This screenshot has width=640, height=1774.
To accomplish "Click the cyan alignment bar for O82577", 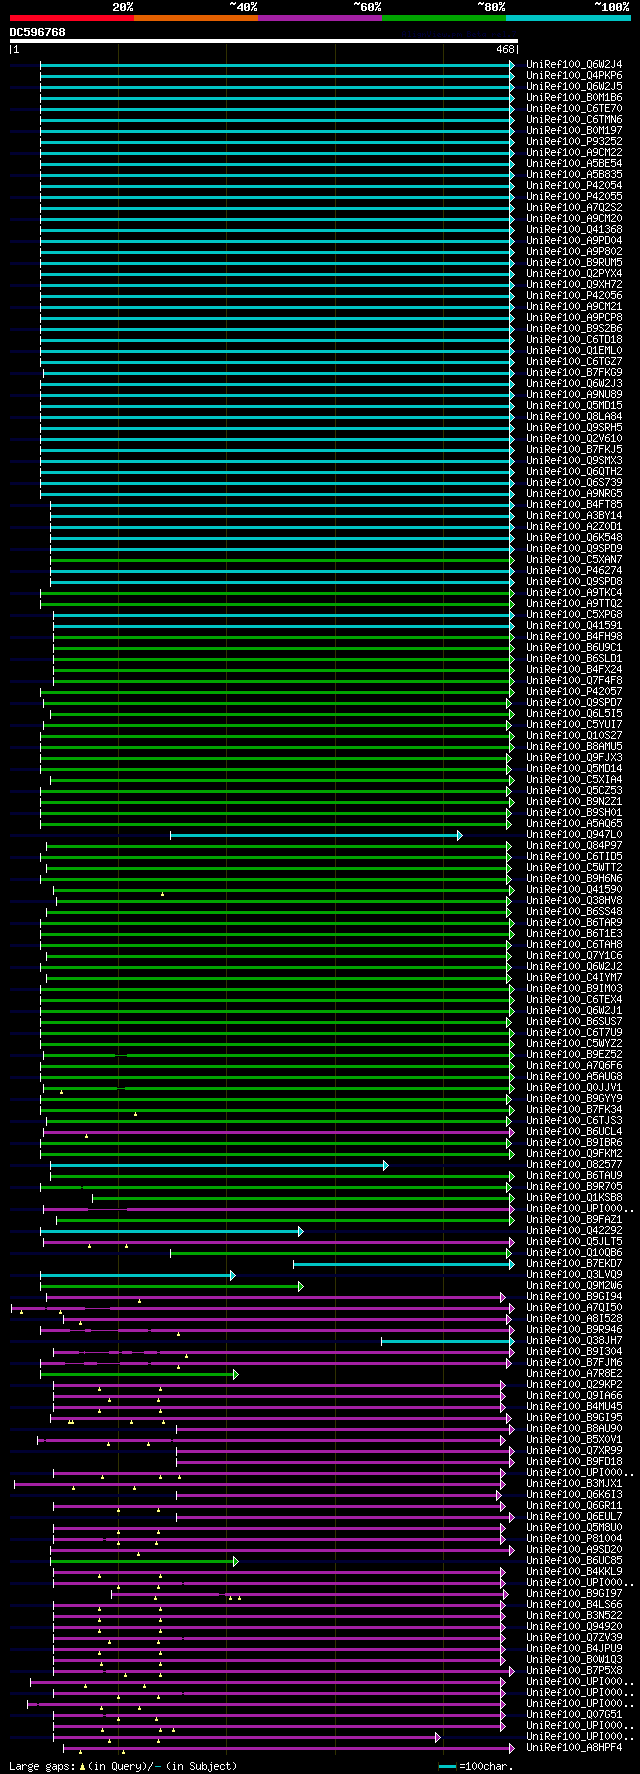I will tap(218, 1164).
